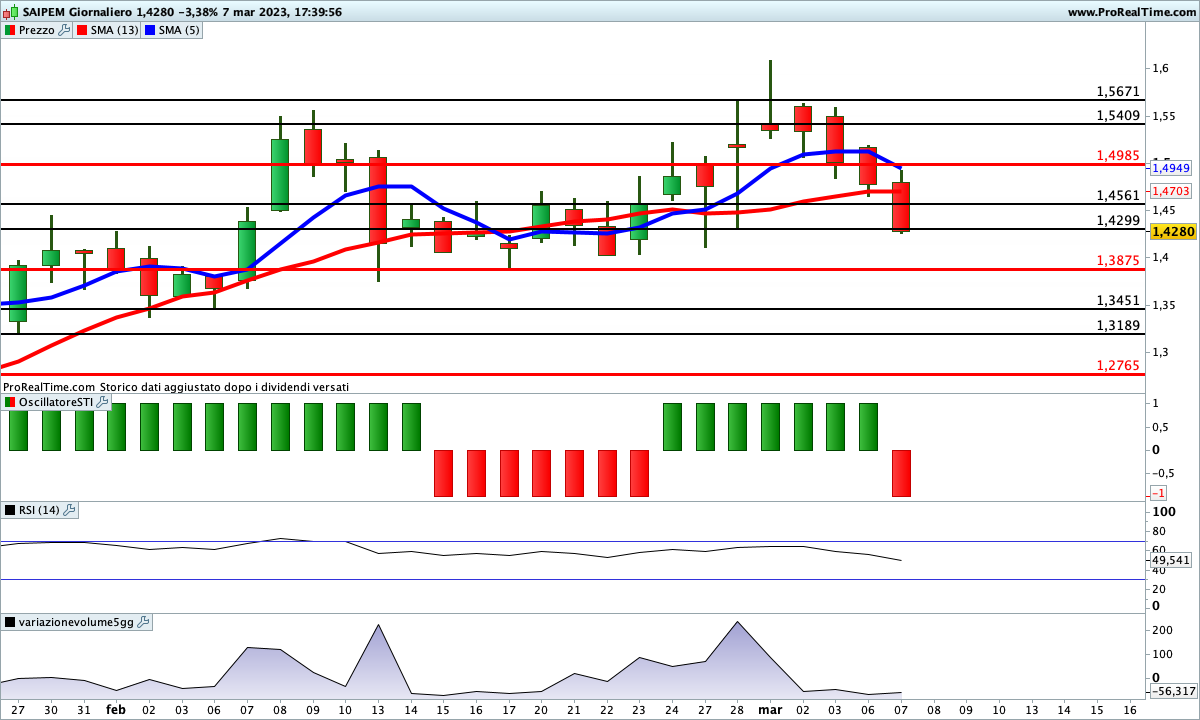The width and height of the screenshot is (1200, 720).
Task: Click the OscillatoreSTI wrench settings icon
Action: [103, 402]
